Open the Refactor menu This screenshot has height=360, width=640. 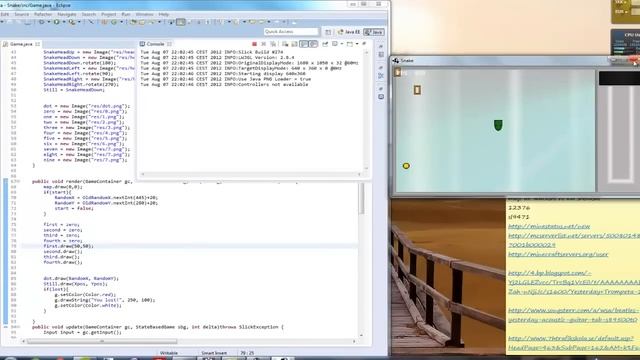click(43, 14)
